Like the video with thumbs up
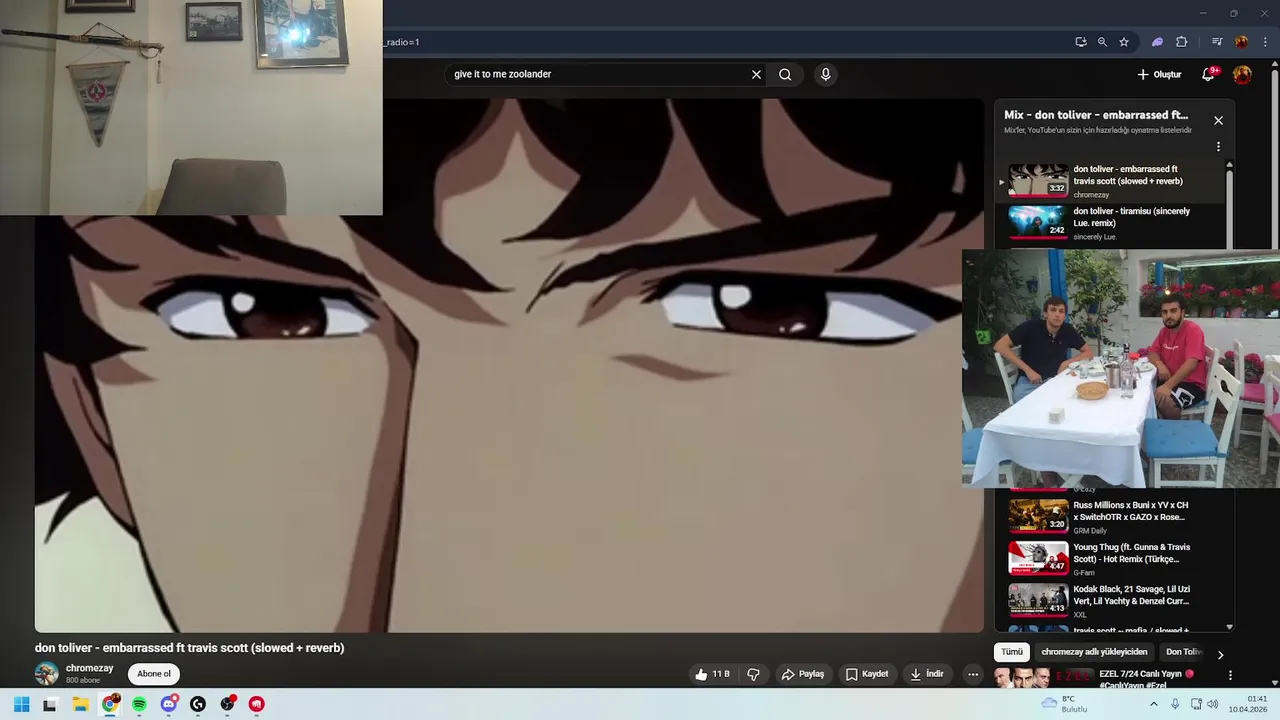1280x720 pixels. (x=715, y=674)
